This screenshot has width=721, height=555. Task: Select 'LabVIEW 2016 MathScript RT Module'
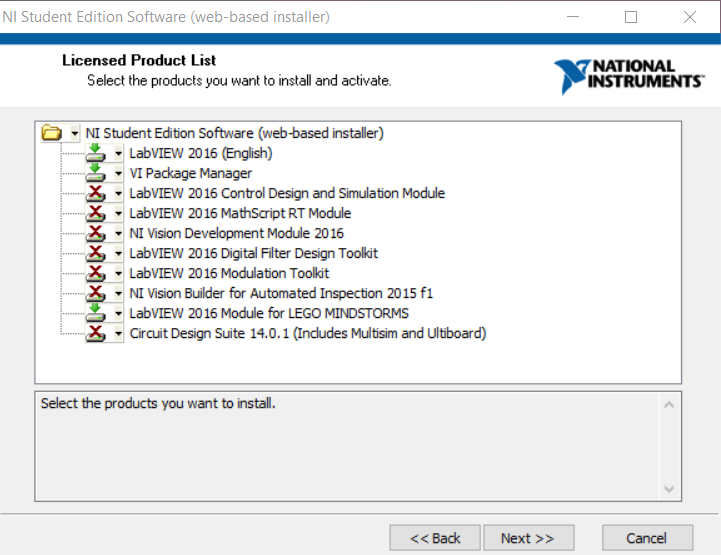[x=240, y=213]
